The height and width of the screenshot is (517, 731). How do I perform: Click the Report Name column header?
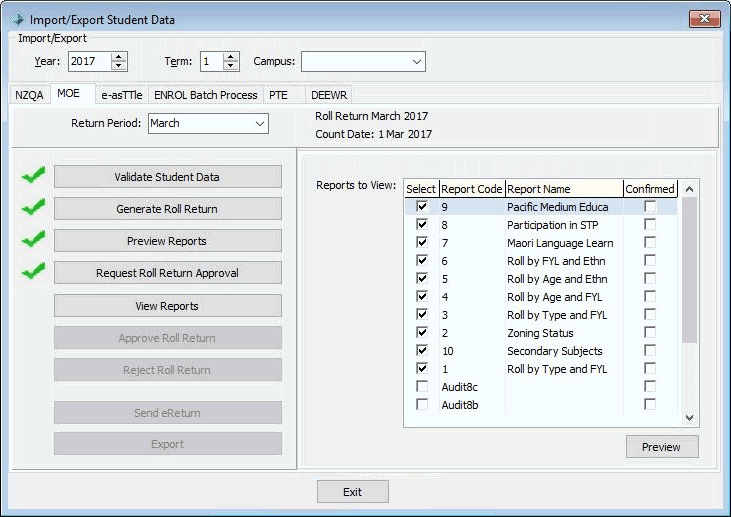pyautogui.click(x=565, y=189)
